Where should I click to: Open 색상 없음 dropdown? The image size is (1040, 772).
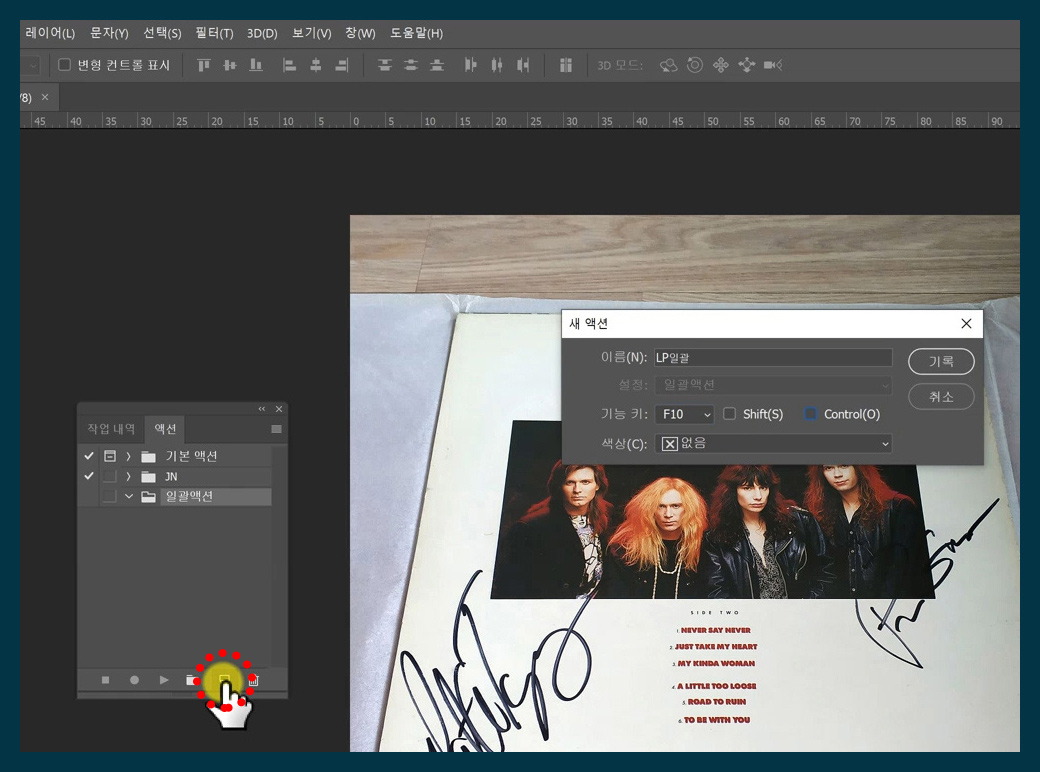[773, 444]
